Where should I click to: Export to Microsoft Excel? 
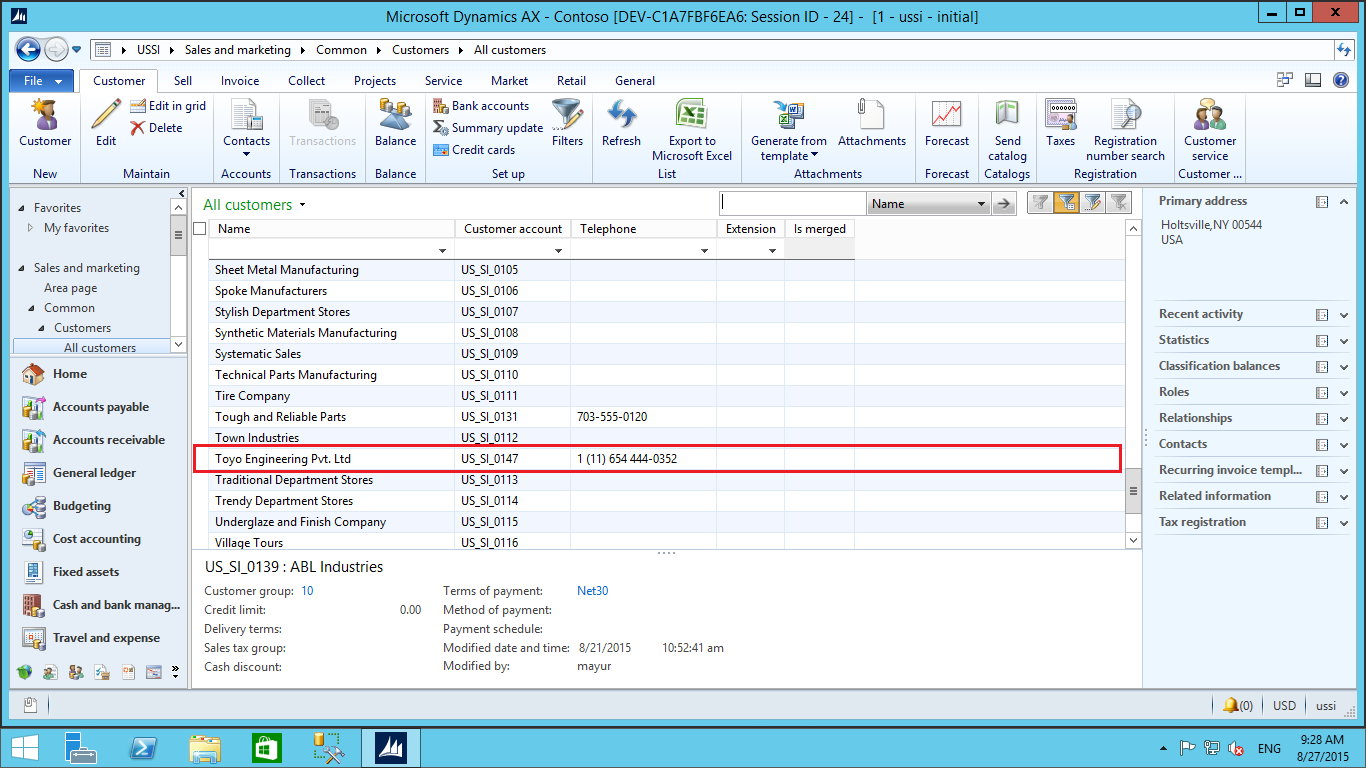692,130
